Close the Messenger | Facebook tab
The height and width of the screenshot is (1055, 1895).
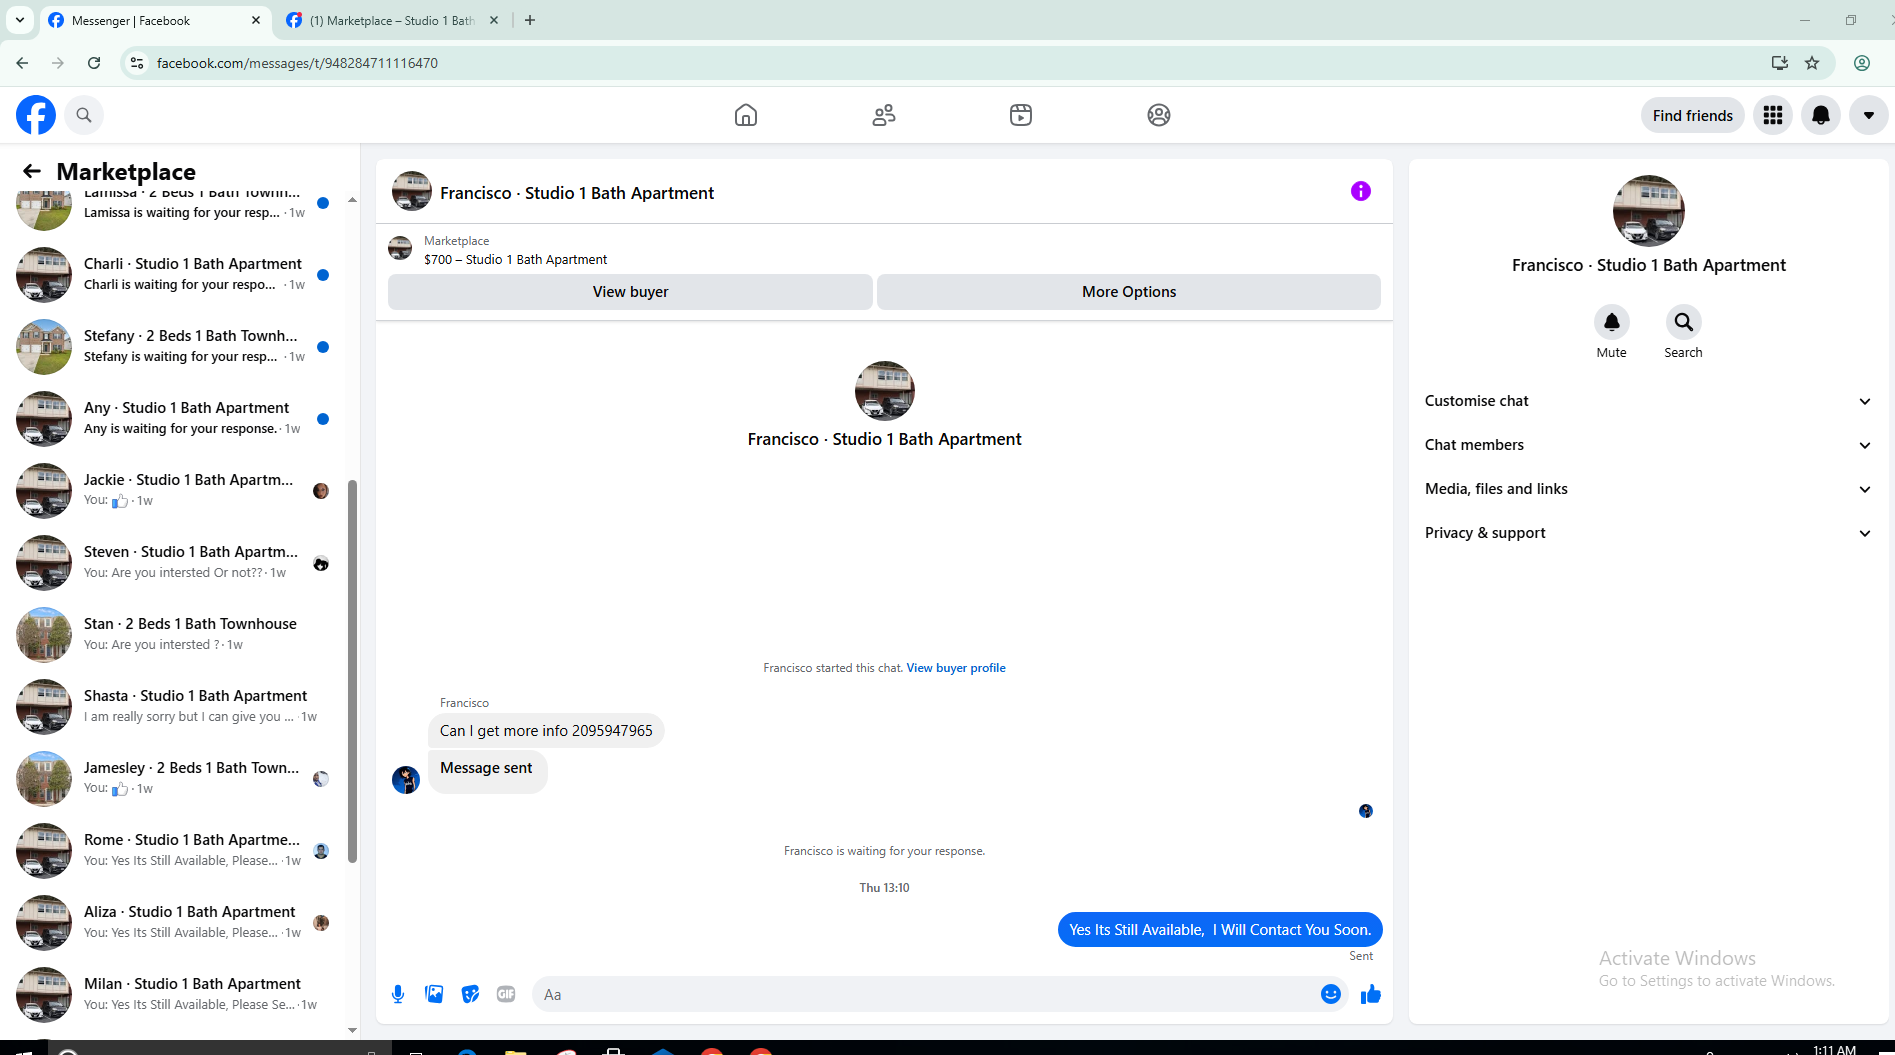pyautogui.click(x=256, y=20)
